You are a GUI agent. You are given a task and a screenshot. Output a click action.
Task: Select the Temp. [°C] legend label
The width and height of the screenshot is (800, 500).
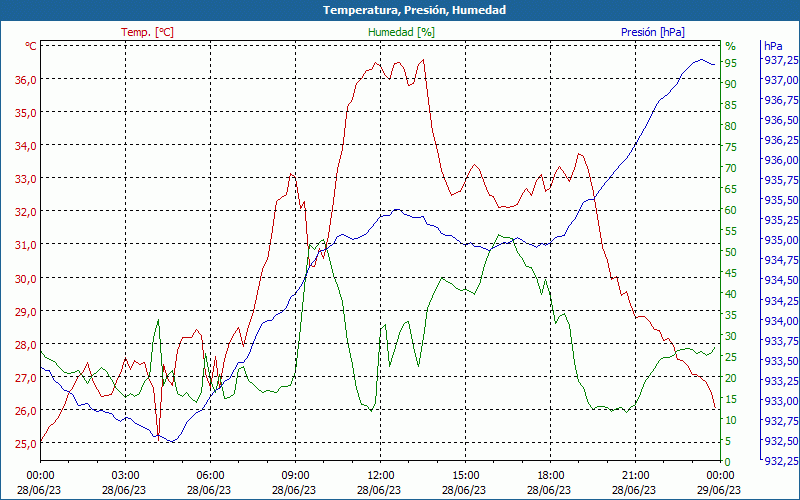tap(147, 32)
